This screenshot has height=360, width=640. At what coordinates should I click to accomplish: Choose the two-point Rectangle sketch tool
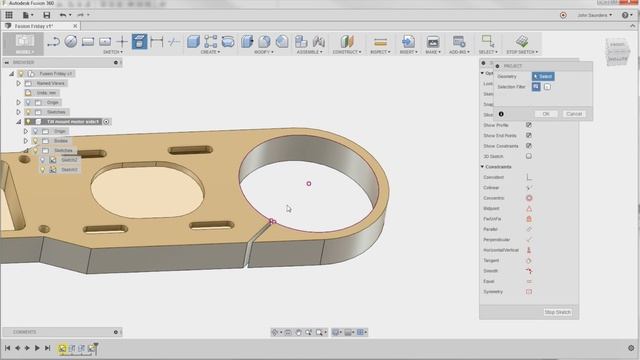(x=88, y=42)
